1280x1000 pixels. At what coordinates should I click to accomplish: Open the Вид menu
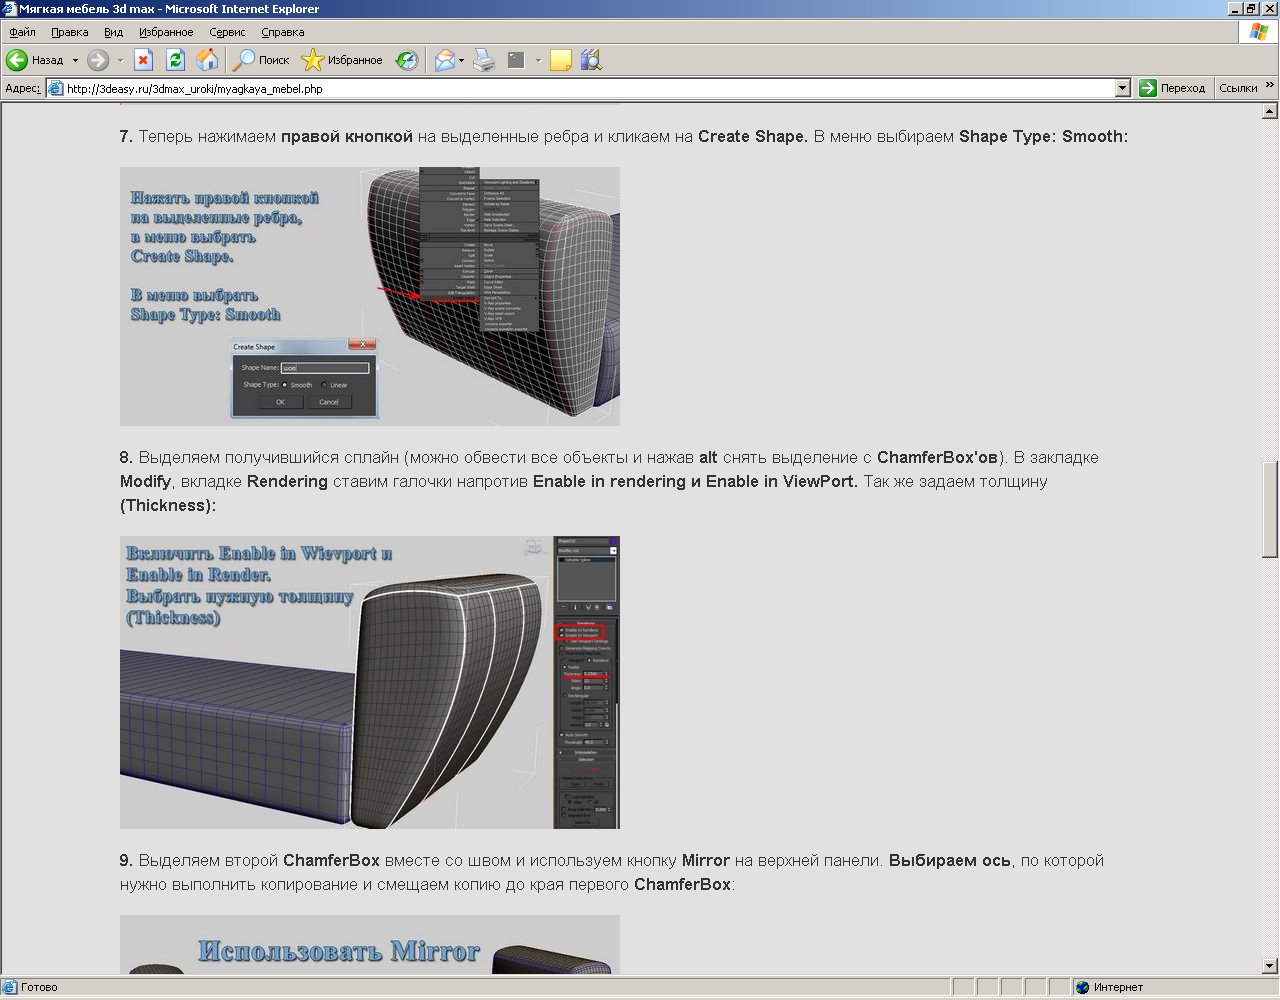pos(114,32)
